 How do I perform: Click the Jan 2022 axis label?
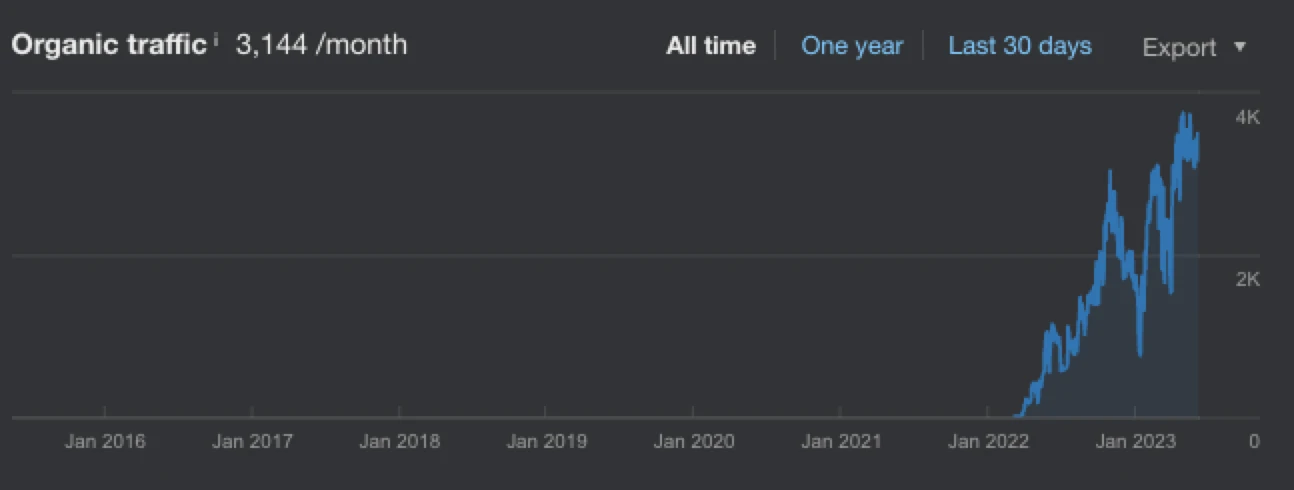[988, 441]
